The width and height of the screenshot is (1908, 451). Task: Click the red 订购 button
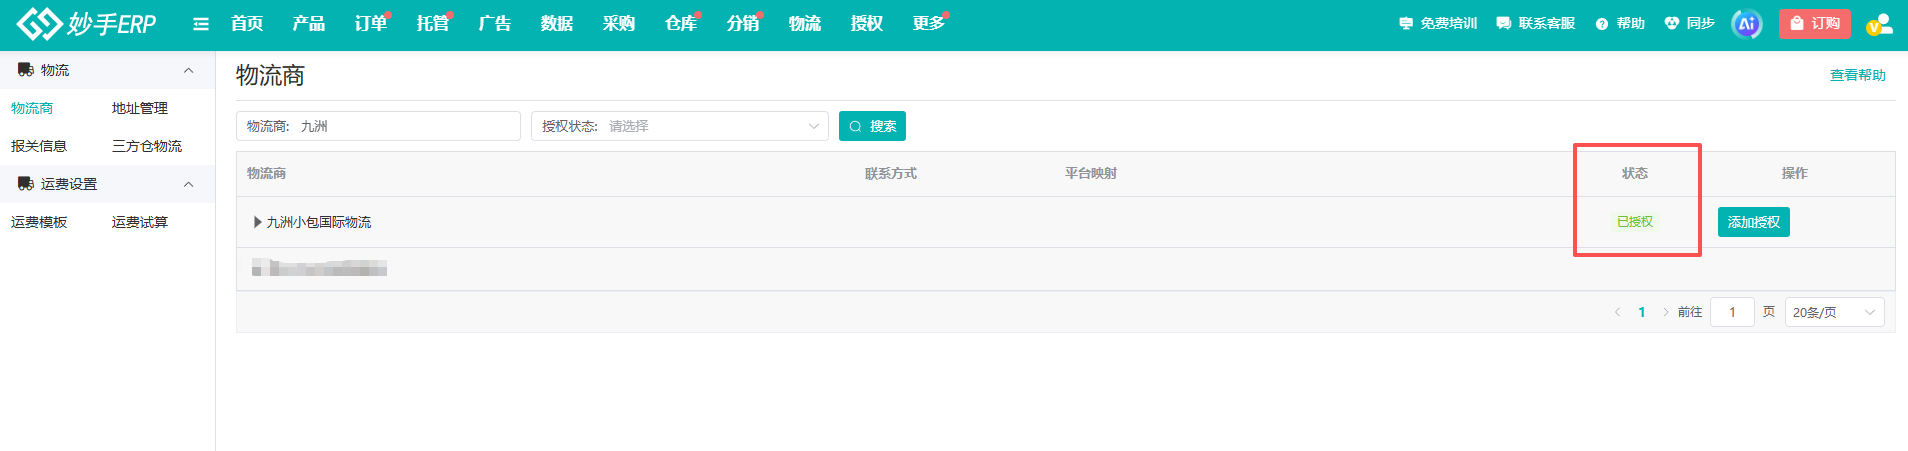tap(1815, 24)
